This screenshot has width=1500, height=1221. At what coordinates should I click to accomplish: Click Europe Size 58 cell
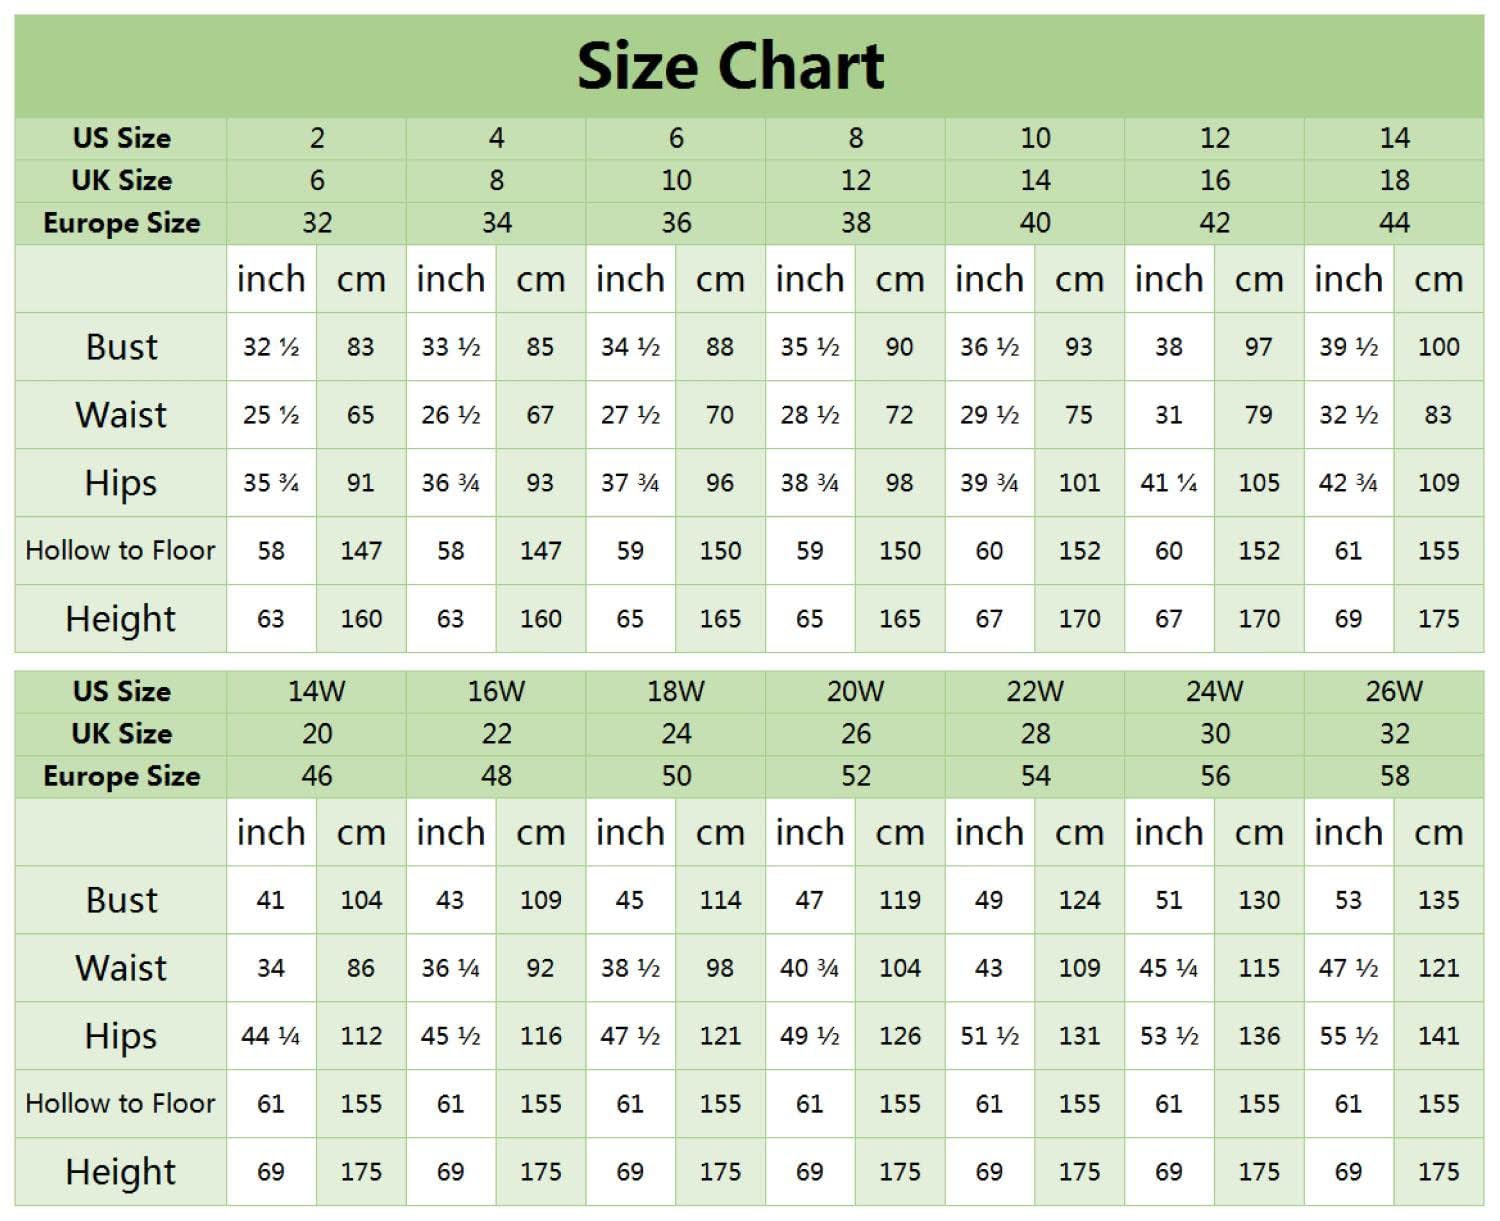tap(1394, 776)
